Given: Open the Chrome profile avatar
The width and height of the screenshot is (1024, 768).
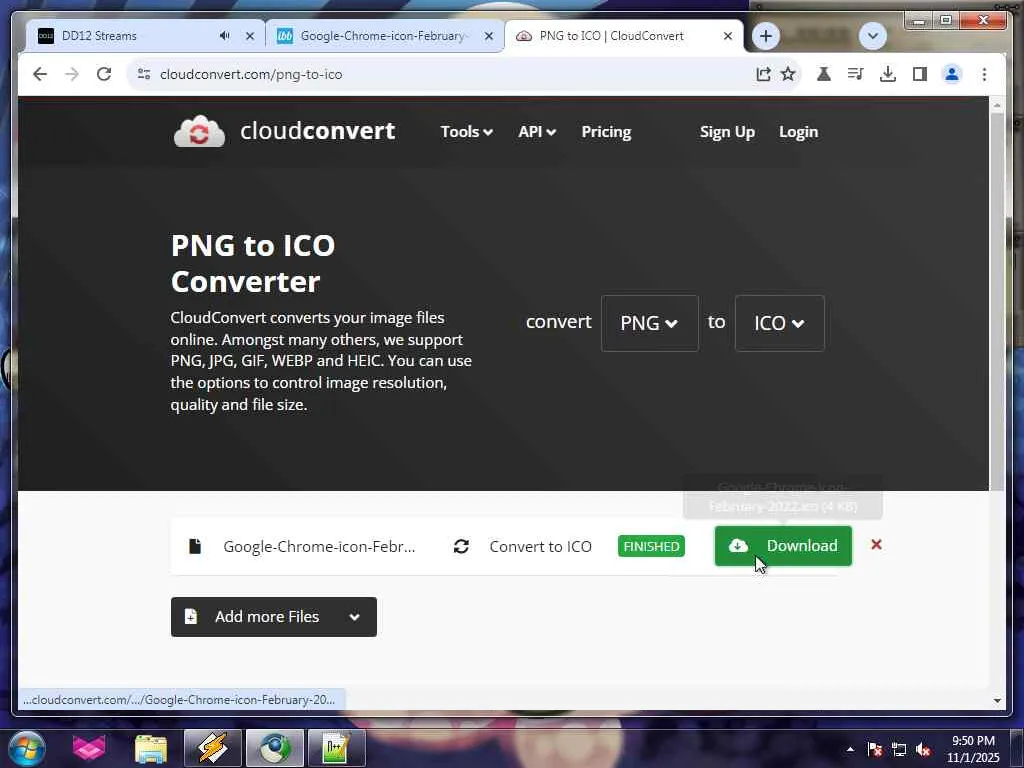Looking at the screenshot, I should pyautogui.click(x=952, y=74).
